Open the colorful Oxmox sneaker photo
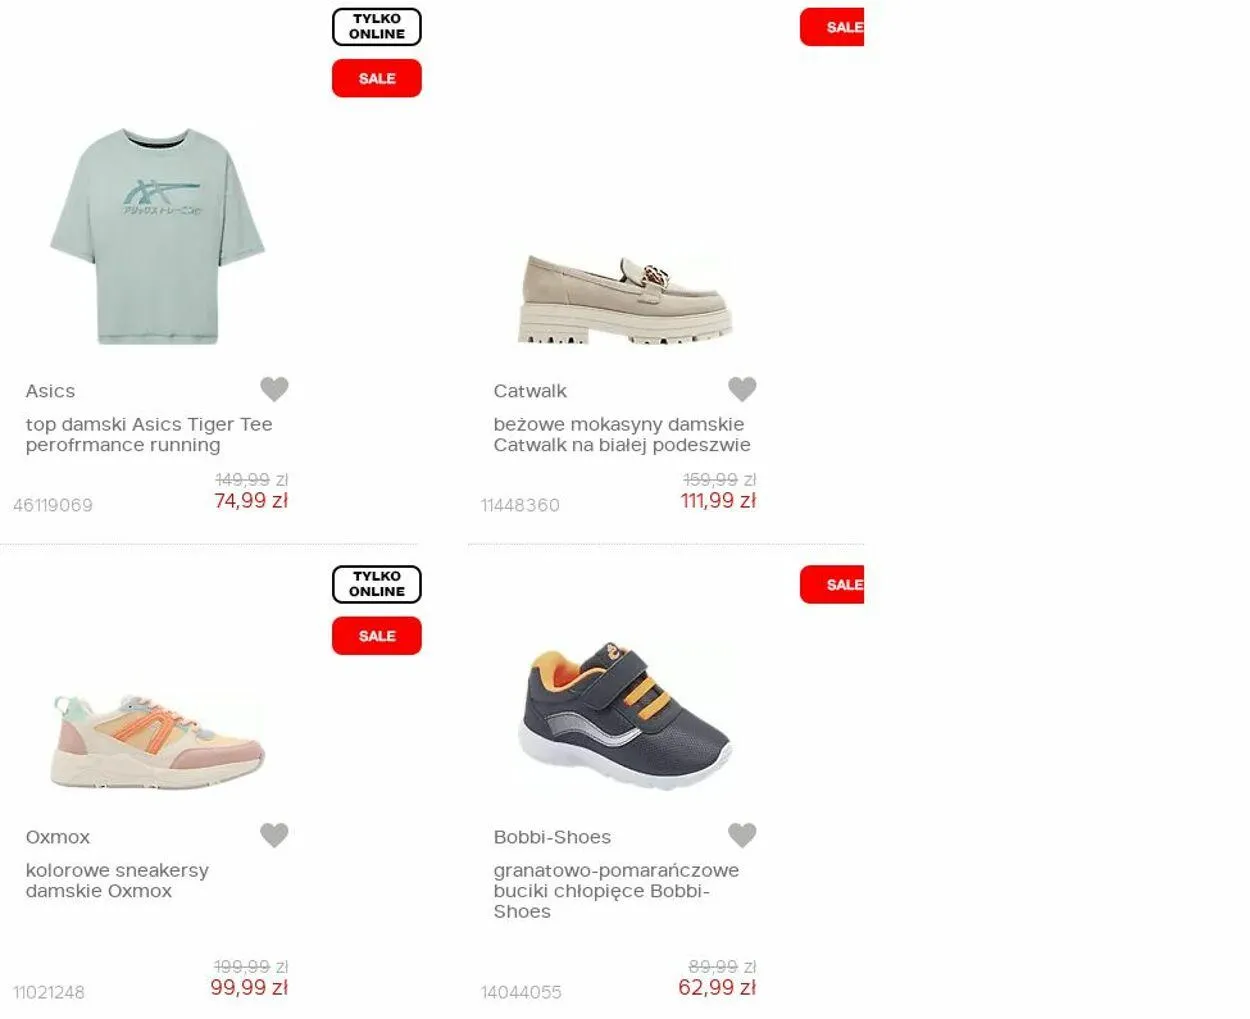 [158, 741]
